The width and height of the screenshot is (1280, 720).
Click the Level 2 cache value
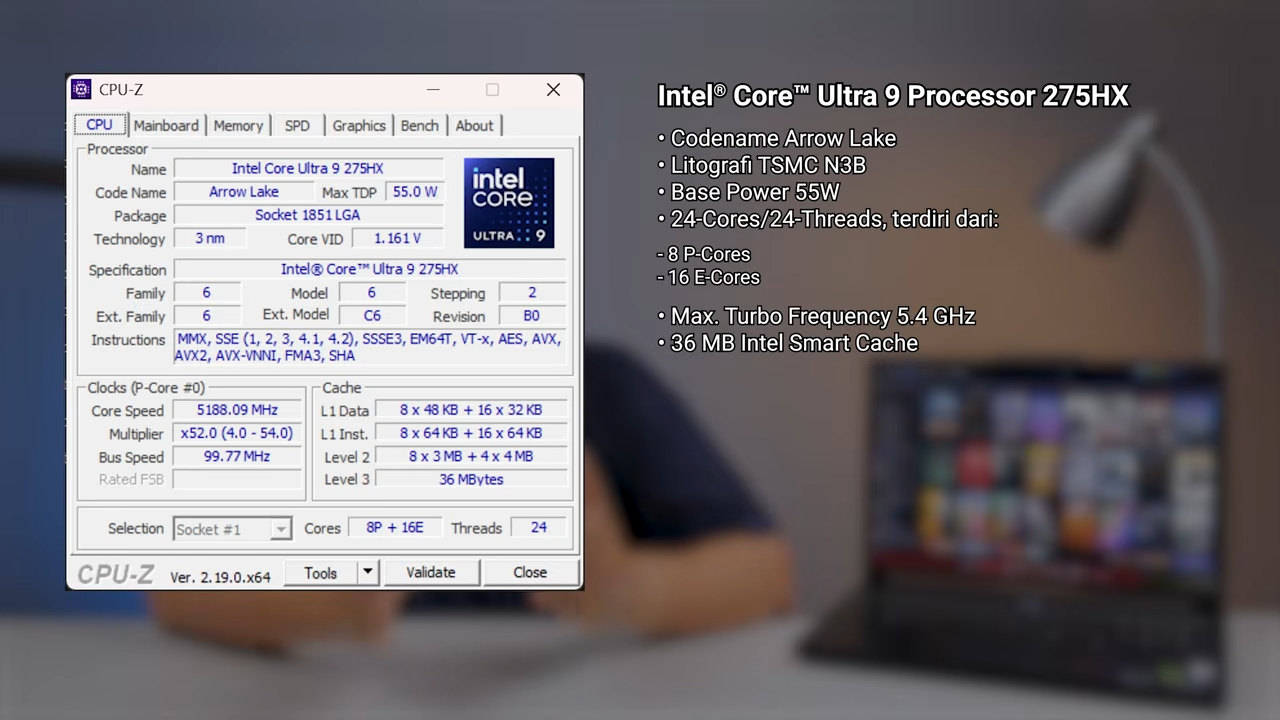(x=471, y=456)
